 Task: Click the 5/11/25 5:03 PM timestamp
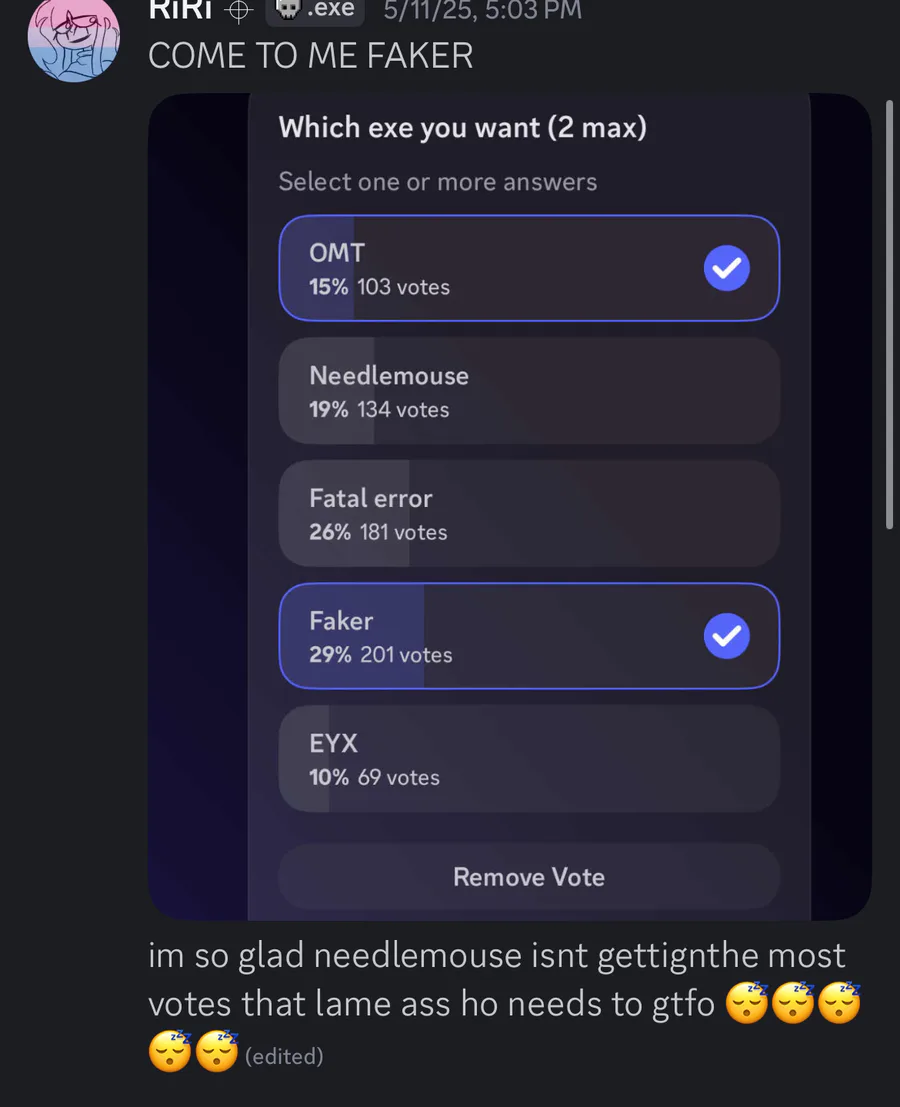(483, 10)
